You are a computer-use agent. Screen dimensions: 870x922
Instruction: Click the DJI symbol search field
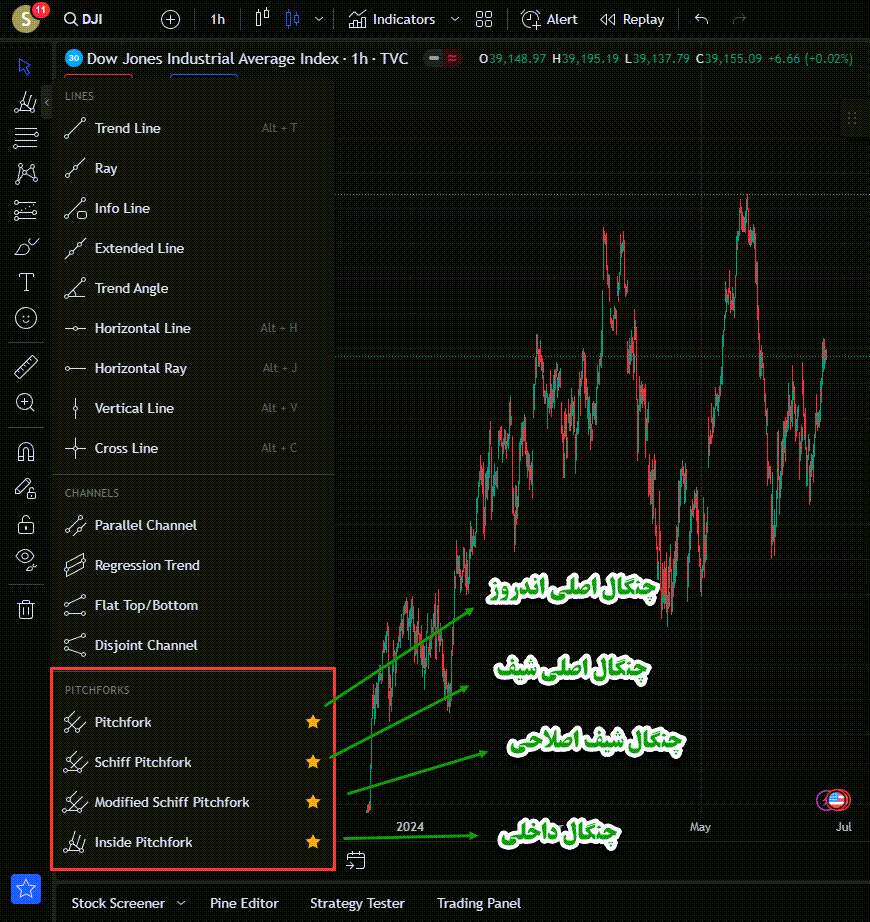pyautogui.click(x=83, y=19)
